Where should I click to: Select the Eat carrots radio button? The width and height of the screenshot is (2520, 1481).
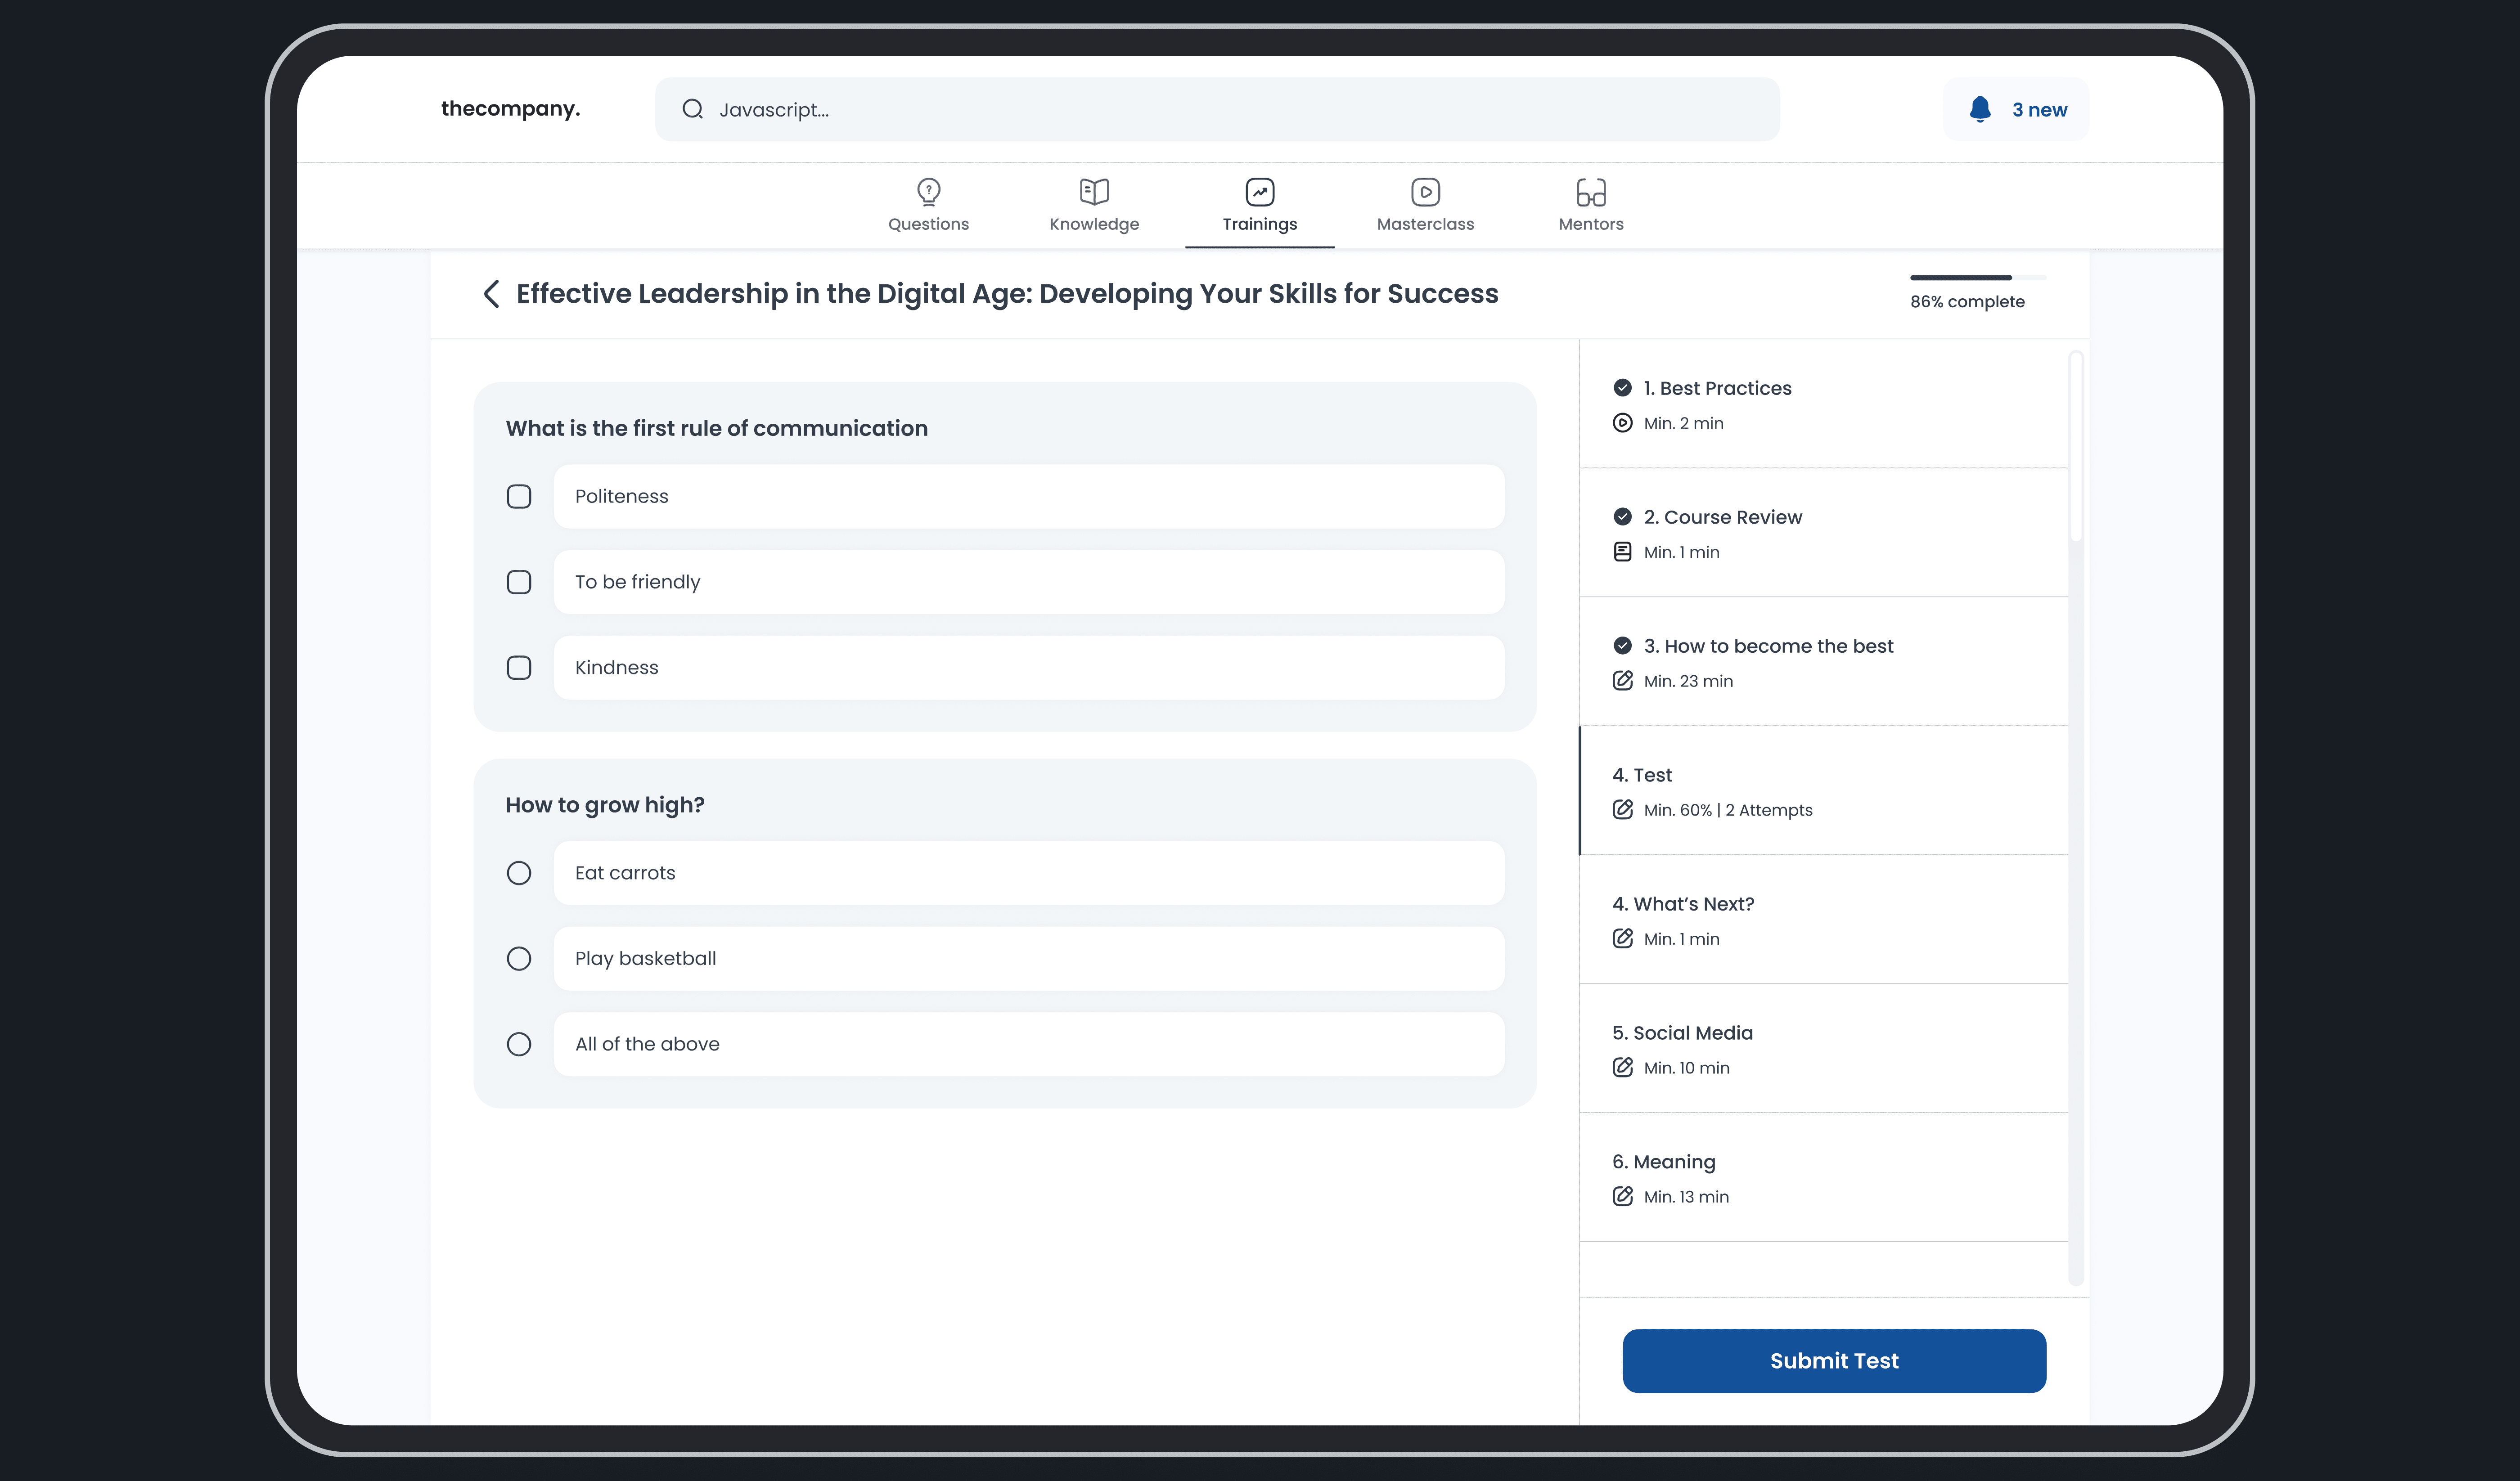(519, 873)
